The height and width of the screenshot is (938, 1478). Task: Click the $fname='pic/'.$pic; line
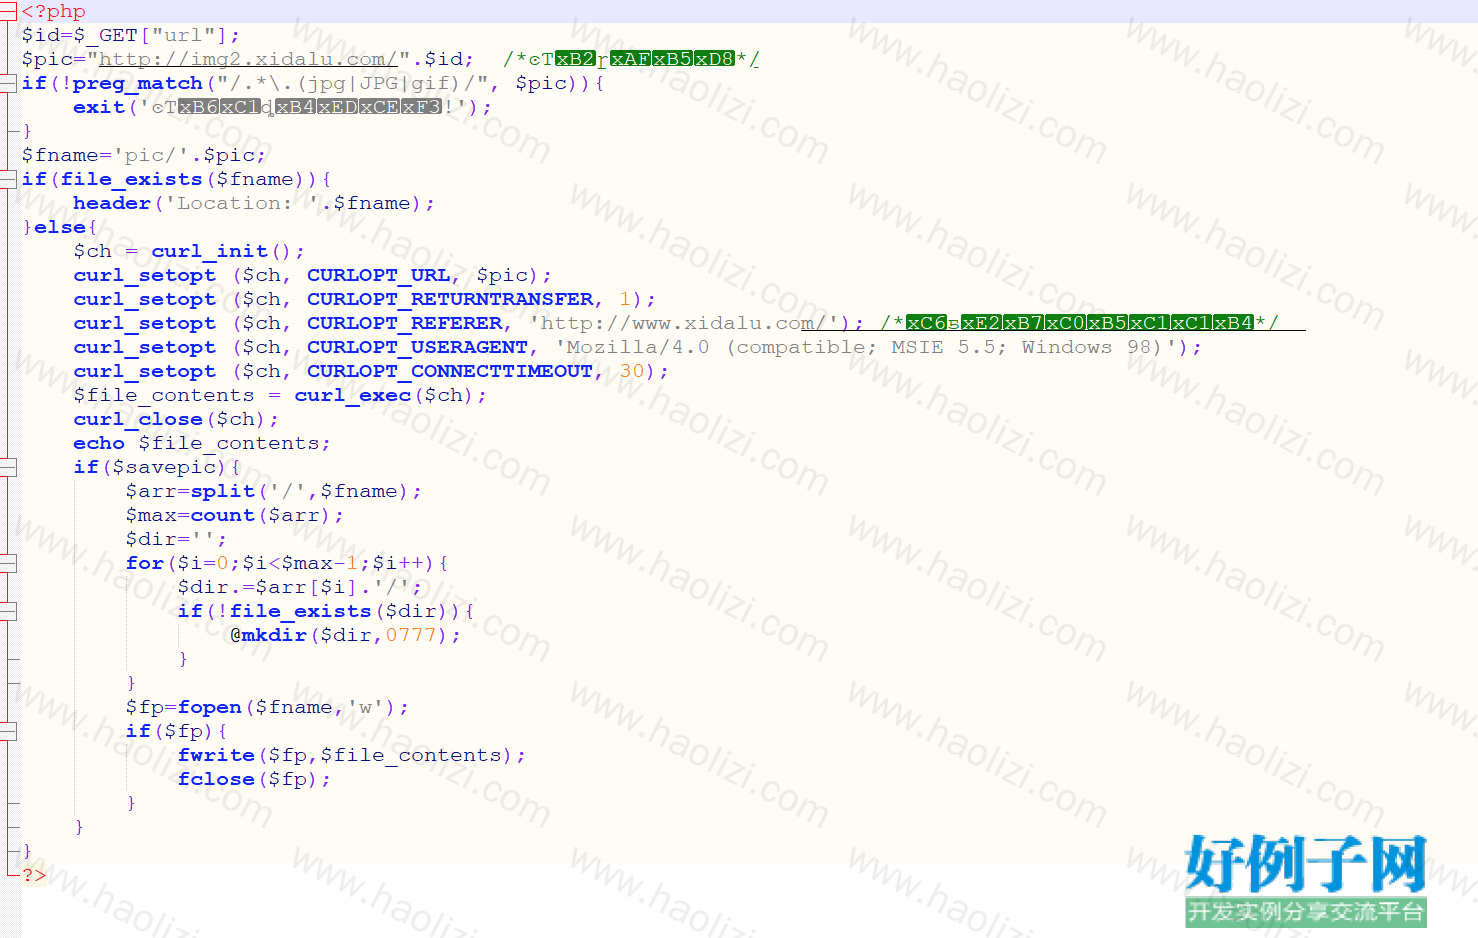[x=144, y=155]
